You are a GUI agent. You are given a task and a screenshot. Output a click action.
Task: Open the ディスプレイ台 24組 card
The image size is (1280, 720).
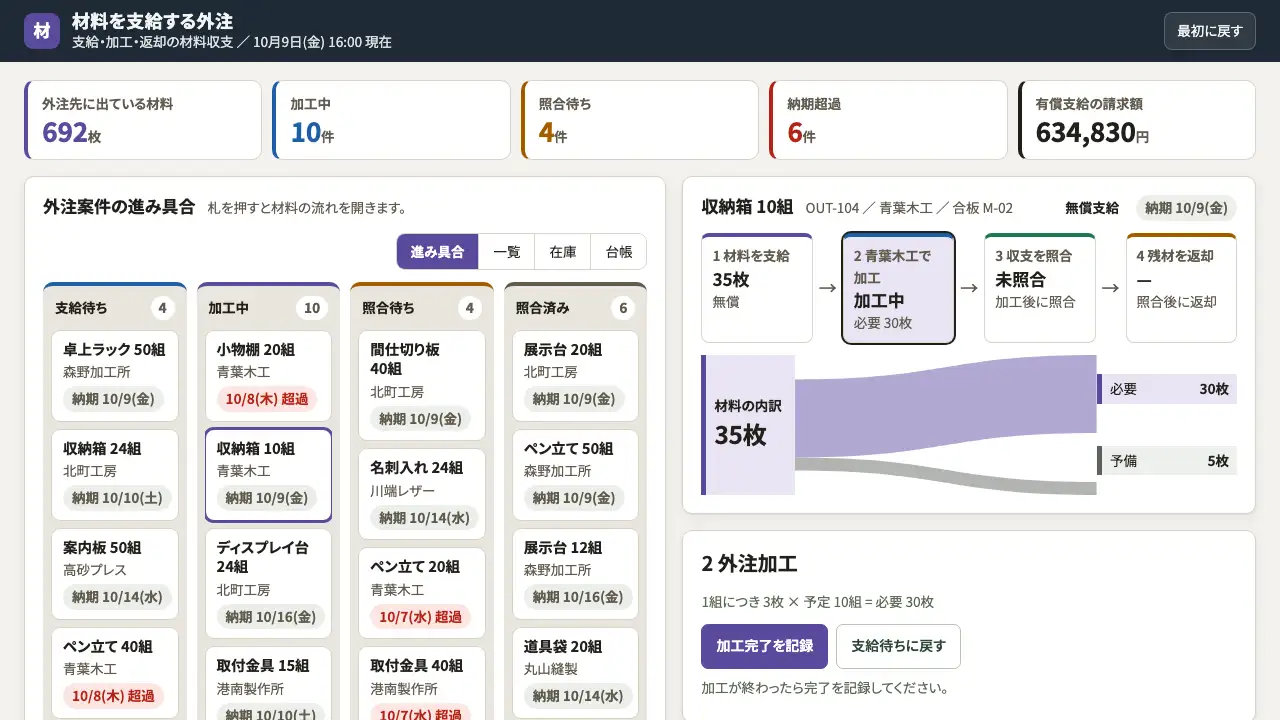[x=268, y=584]
